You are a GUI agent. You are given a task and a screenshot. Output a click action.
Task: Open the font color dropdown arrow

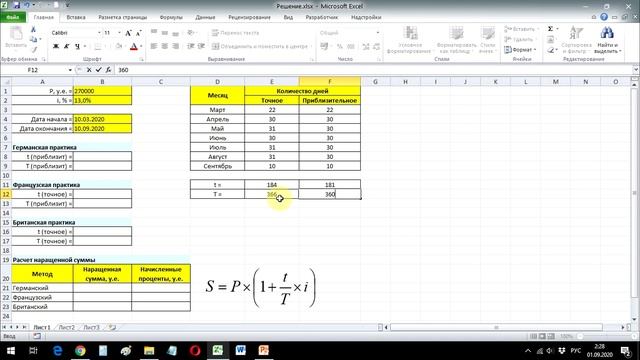point(141,47)
